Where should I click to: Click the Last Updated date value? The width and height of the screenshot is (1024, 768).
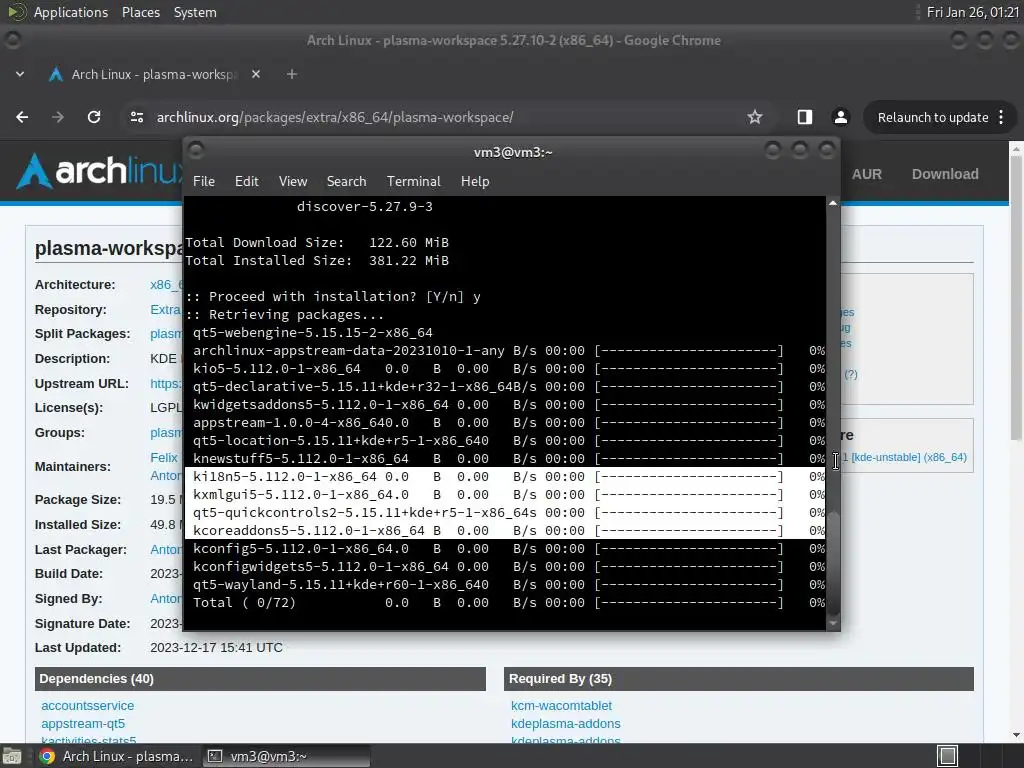(216, 647)
